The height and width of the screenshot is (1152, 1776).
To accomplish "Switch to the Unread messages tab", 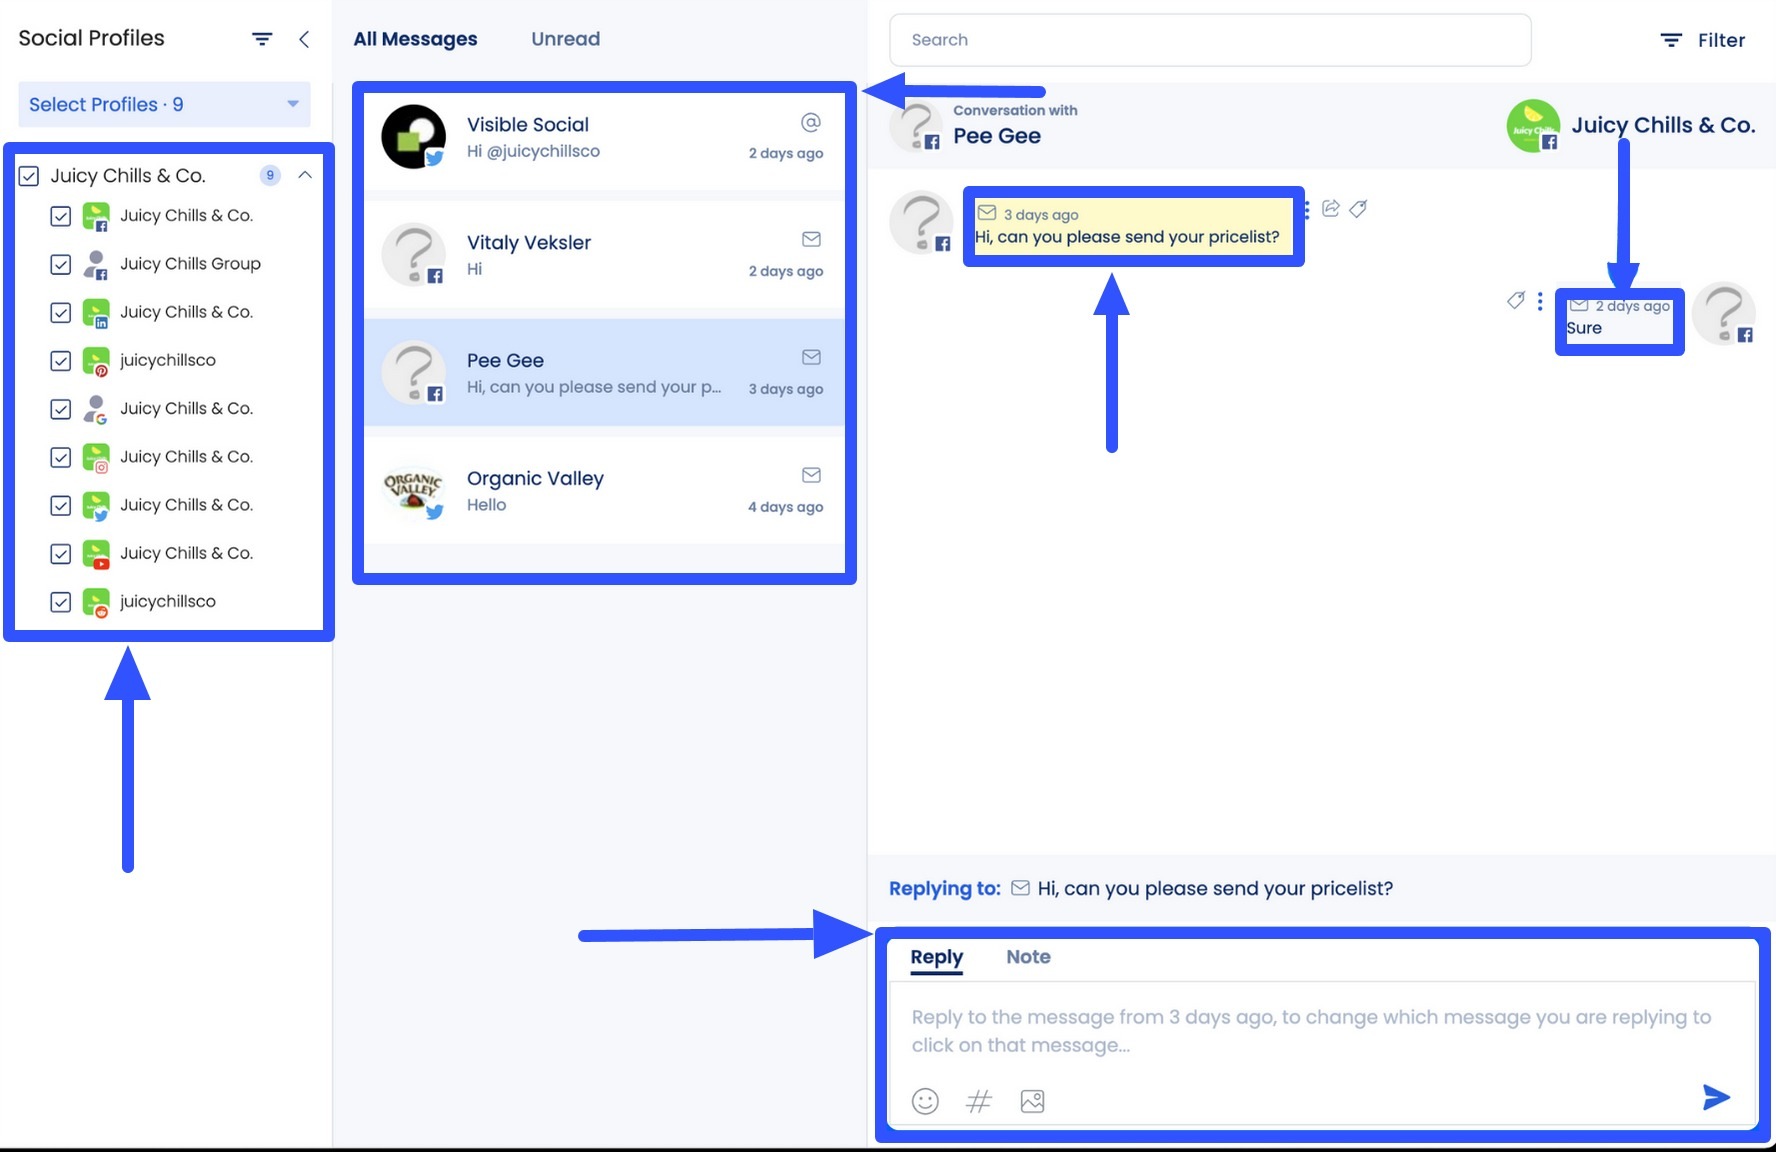I will pyautogui.click(x=565, y=39).
